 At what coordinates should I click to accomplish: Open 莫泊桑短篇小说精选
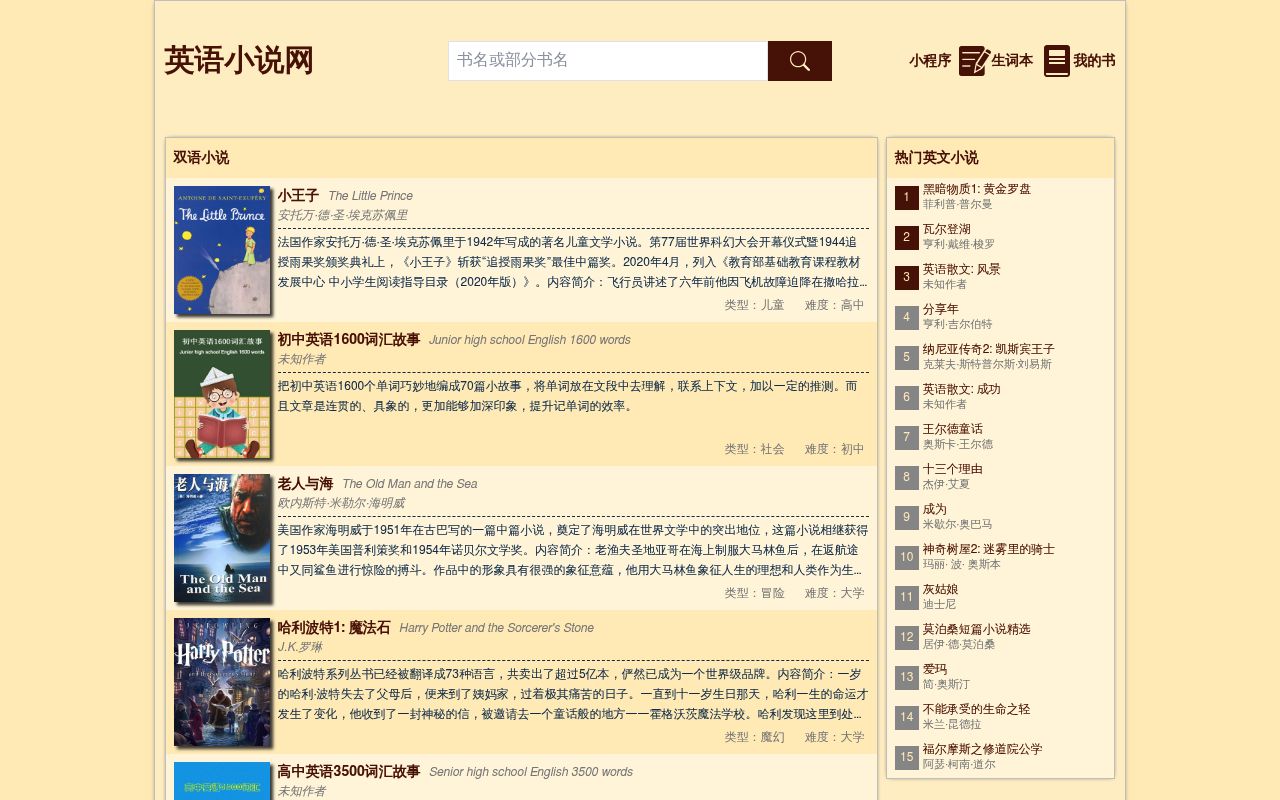point(977,629)
